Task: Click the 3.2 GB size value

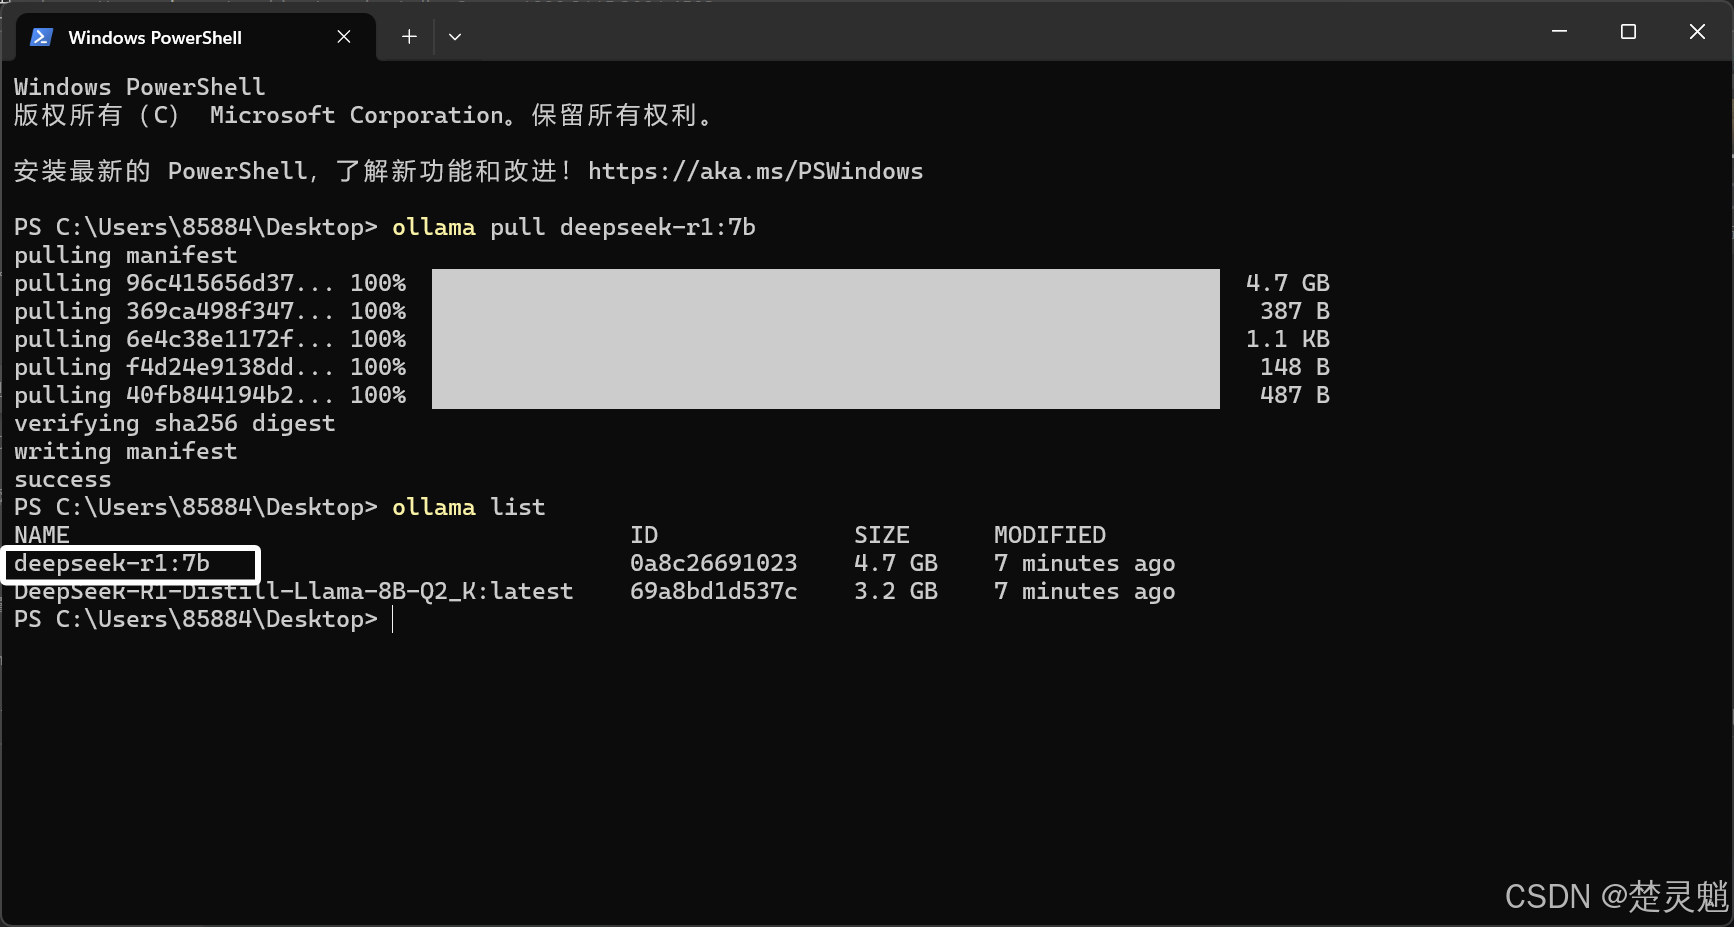Action: (x=896, y=591)
